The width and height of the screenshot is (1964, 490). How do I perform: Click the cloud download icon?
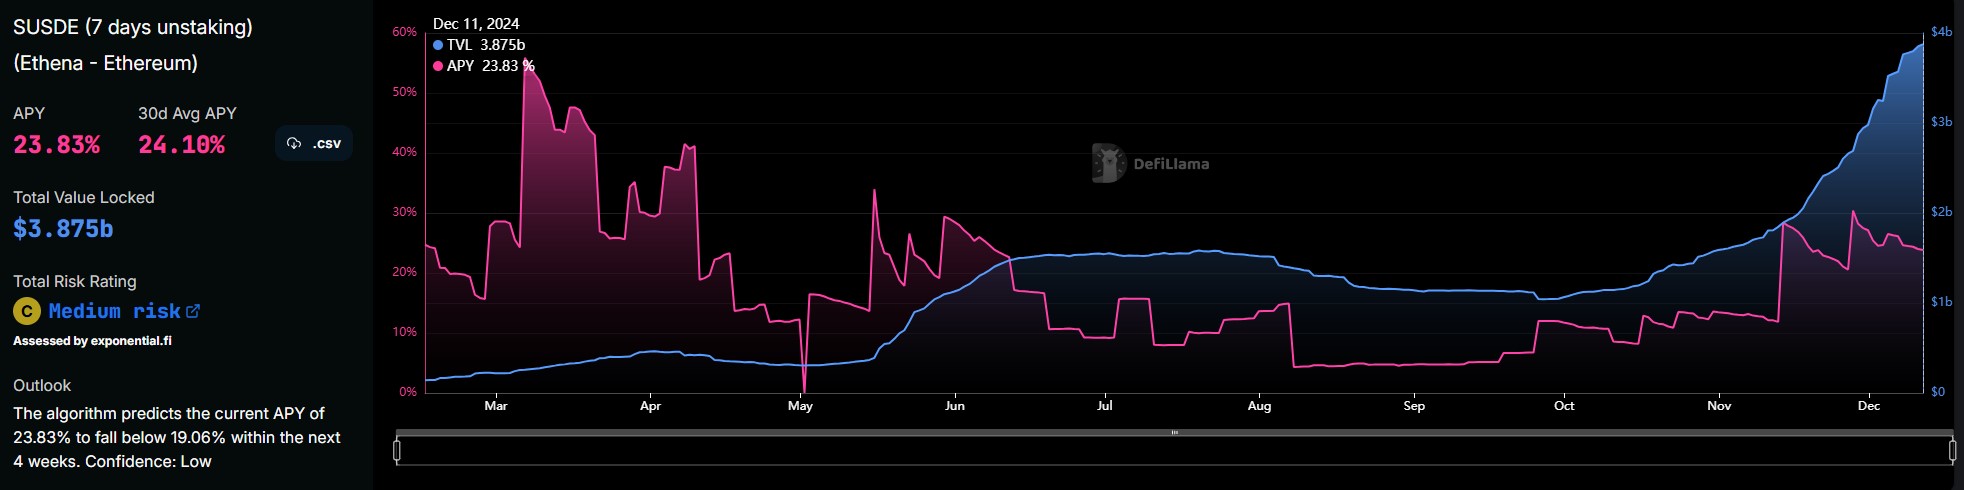pyautogui.click(x=294, y=144)
